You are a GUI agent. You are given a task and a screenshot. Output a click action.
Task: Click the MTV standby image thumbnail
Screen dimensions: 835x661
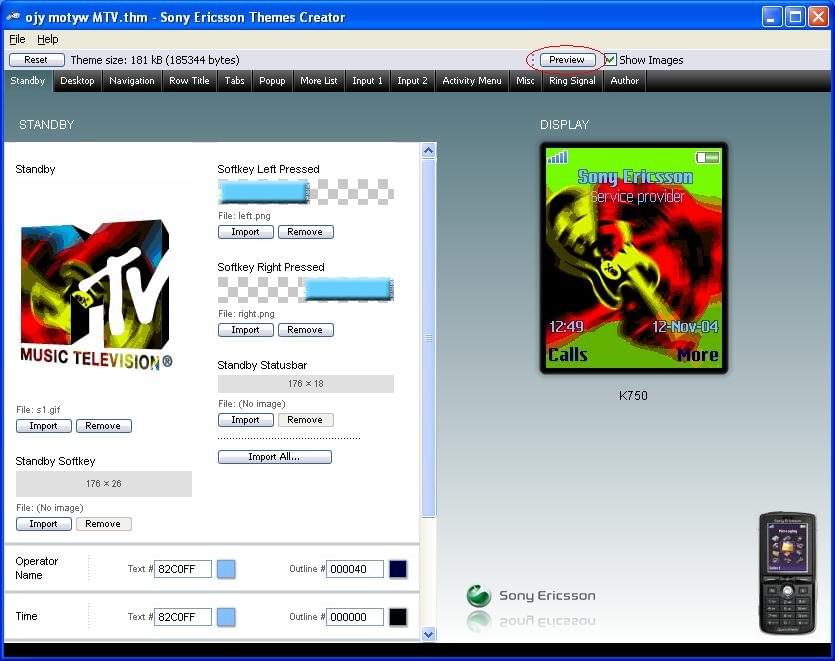pyautogui.click(x=96, y=295)
